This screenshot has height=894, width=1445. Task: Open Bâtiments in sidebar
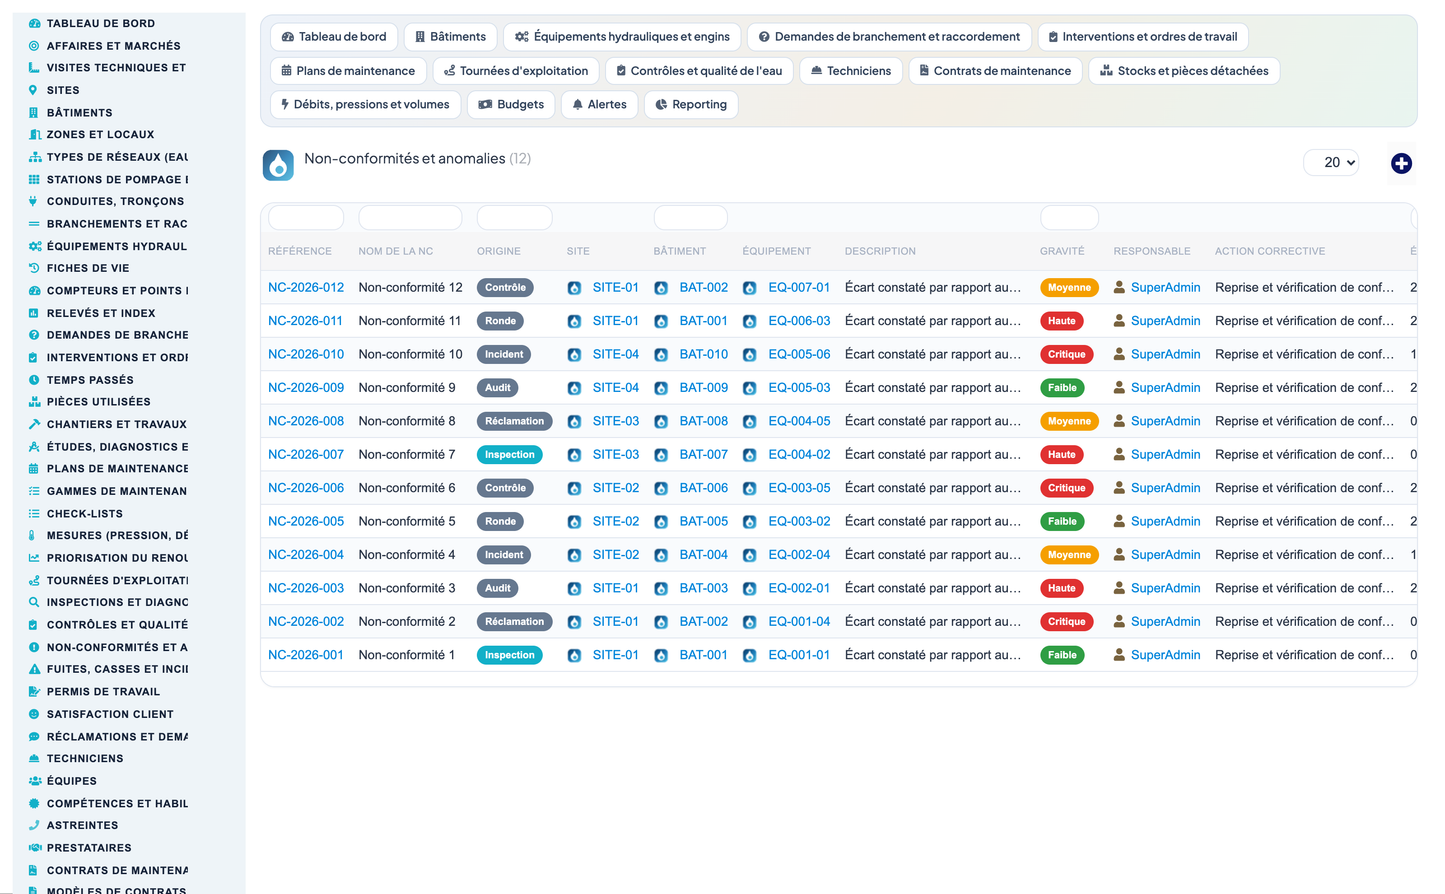tap(79, 113)
